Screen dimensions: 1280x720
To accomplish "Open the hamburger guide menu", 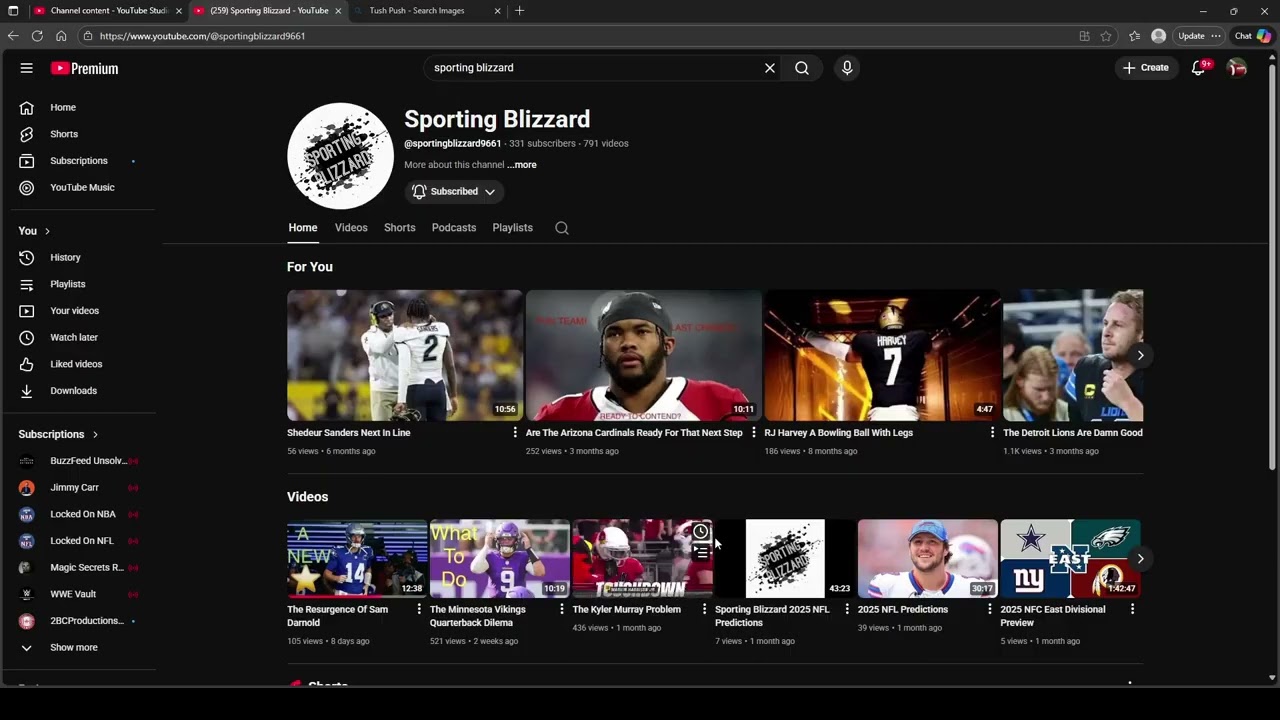I will tap(27, 68).
